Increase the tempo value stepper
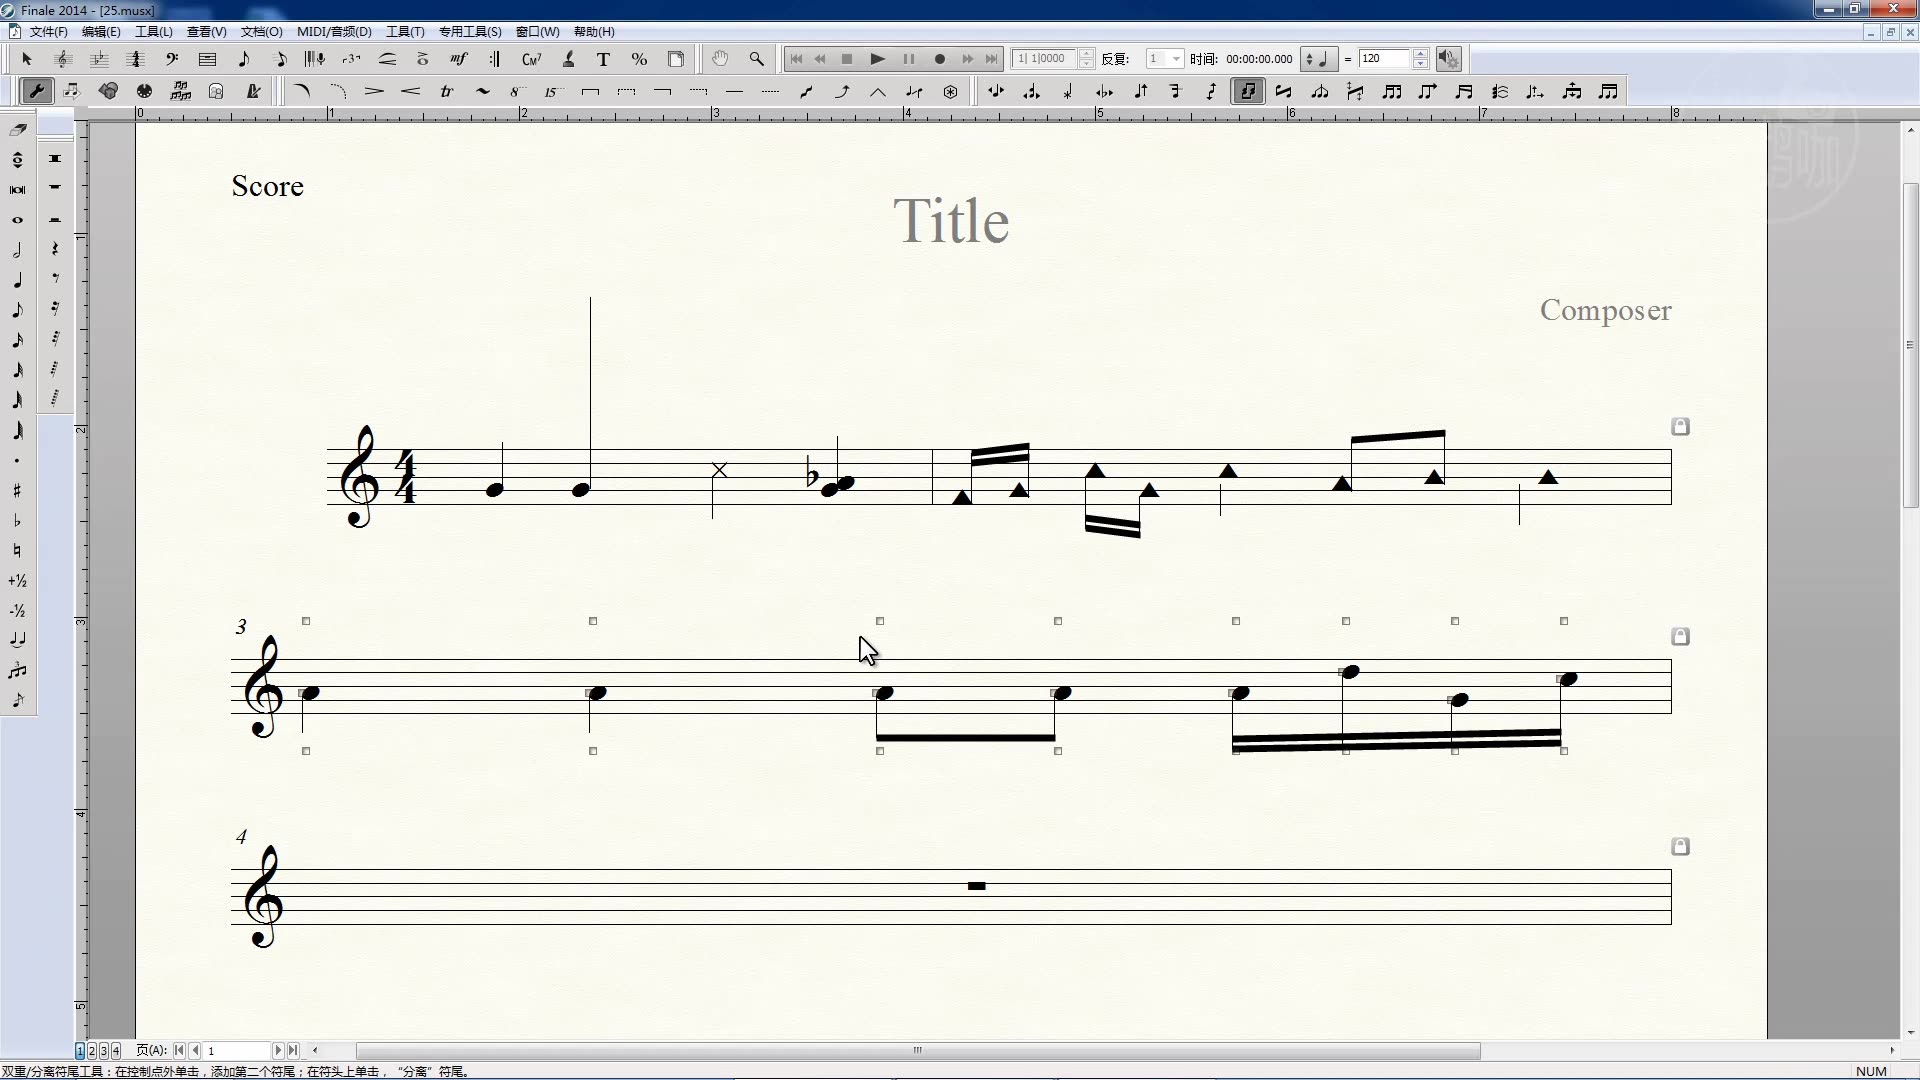 tap(1420, 54)
